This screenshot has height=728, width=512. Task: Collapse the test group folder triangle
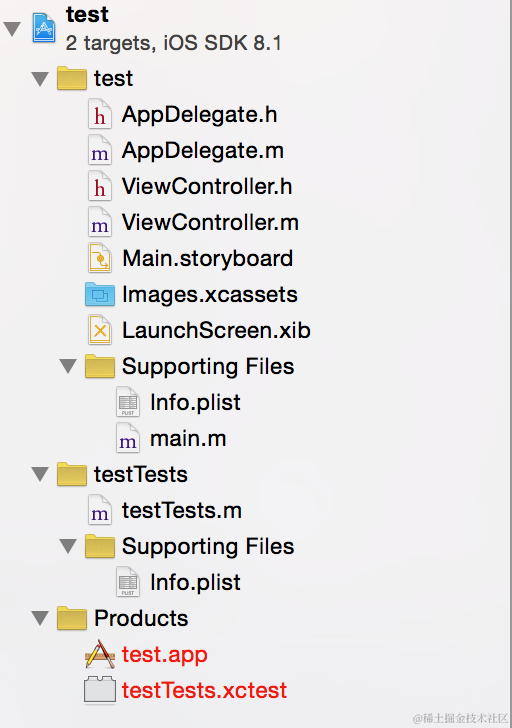pos(40,78)
